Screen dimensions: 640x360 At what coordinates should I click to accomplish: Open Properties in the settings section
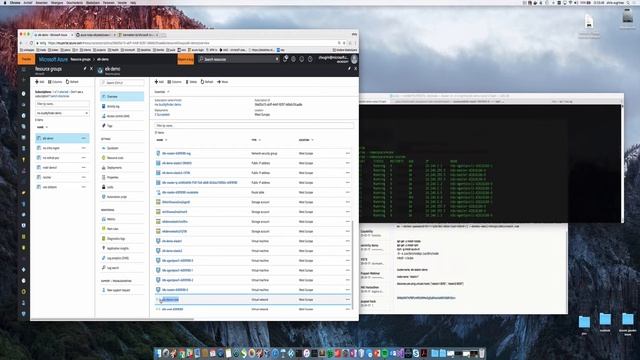point(122,177)
